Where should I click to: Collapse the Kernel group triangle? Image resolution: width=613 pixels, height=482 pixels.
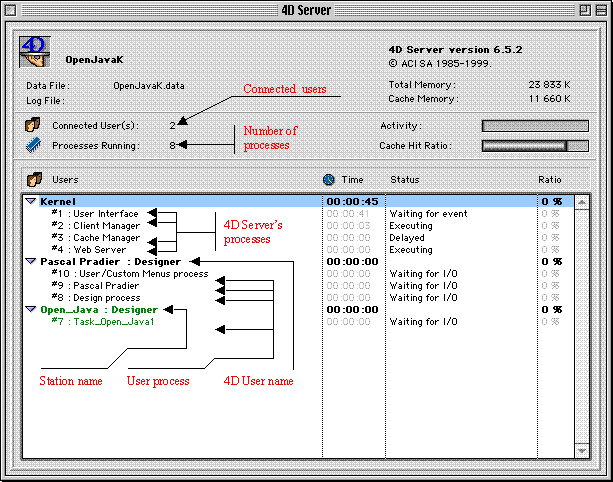click(x=31, y=202)
